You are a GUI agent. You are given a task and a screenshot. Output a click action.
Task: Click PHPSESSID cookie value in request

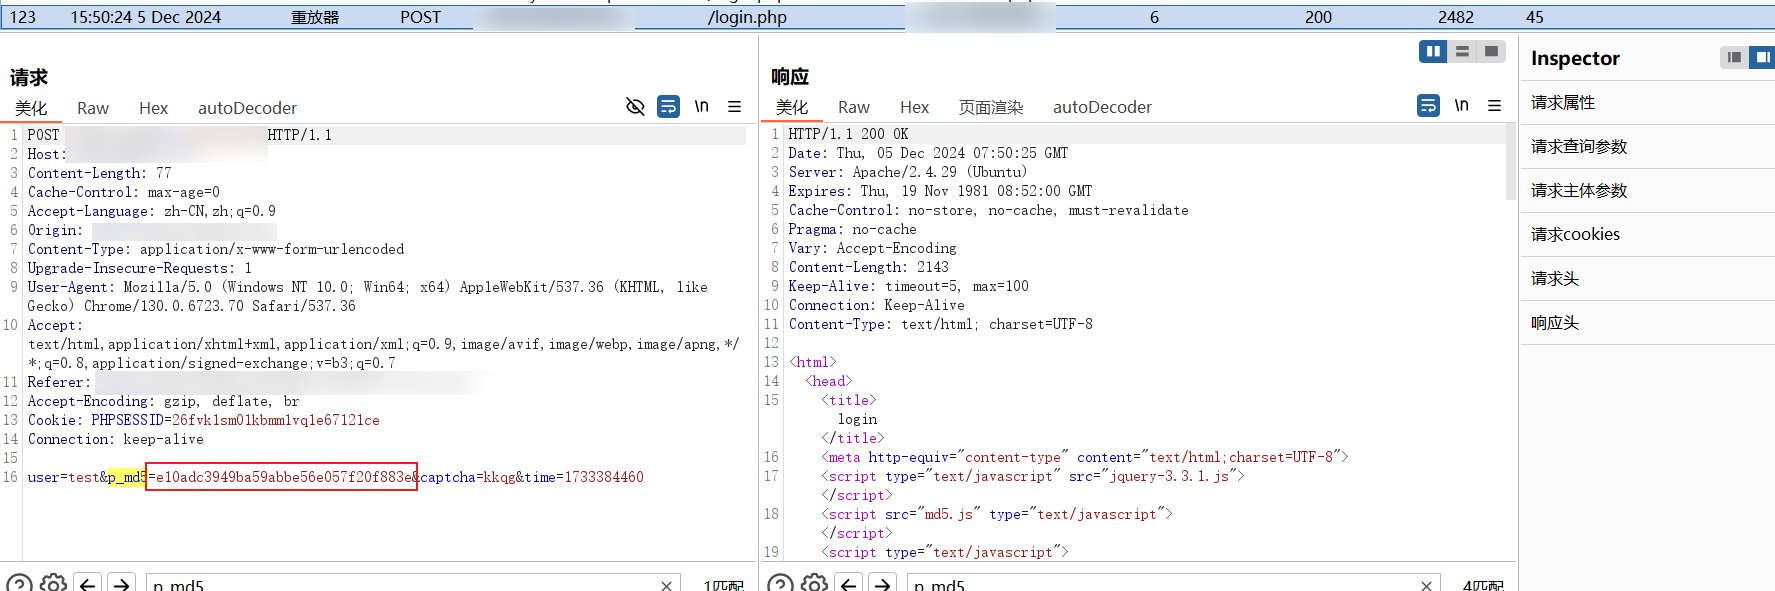pyautogui.click(x=276, y=420)
